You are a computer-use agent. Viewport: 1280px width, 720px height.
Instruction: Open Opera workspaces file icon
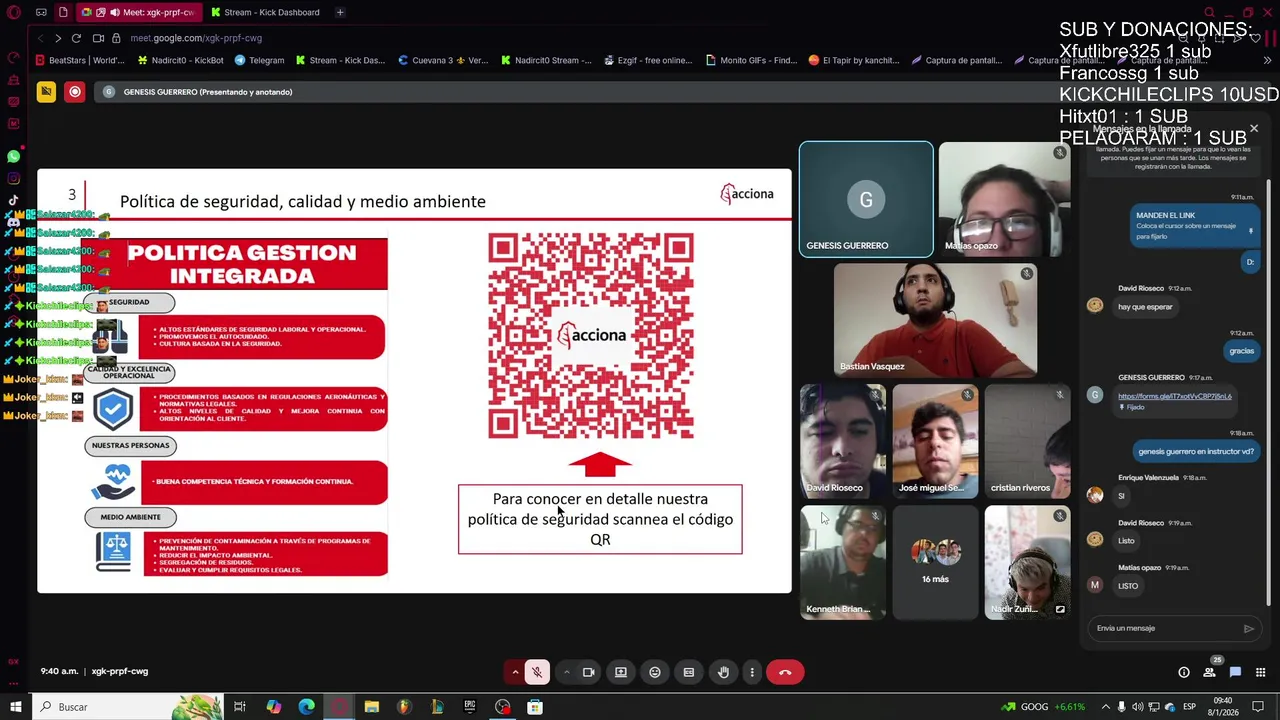pyautogui.click(x=63, y=12)
